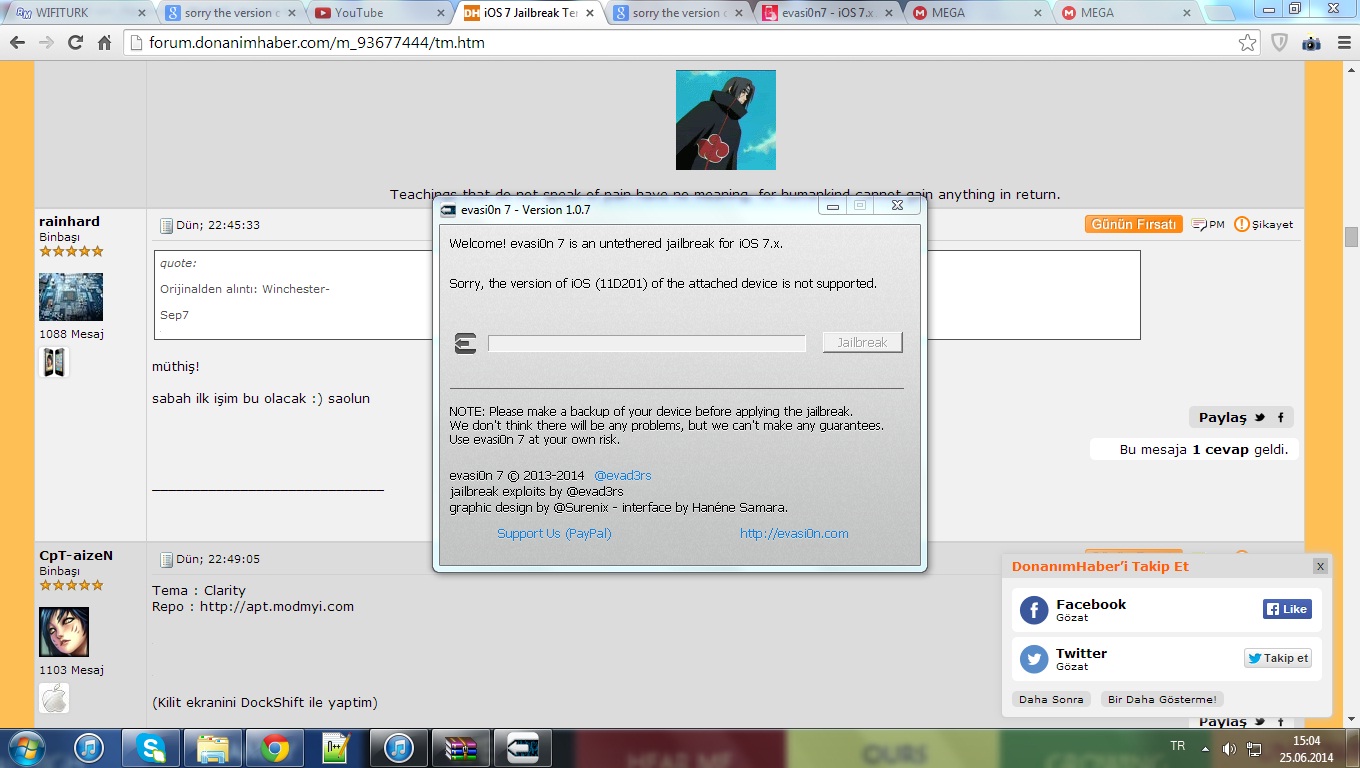This screenshot has width=1360, height=768.
Task: Share rainhard's post on Twitter
Action: click(1260, 417)
